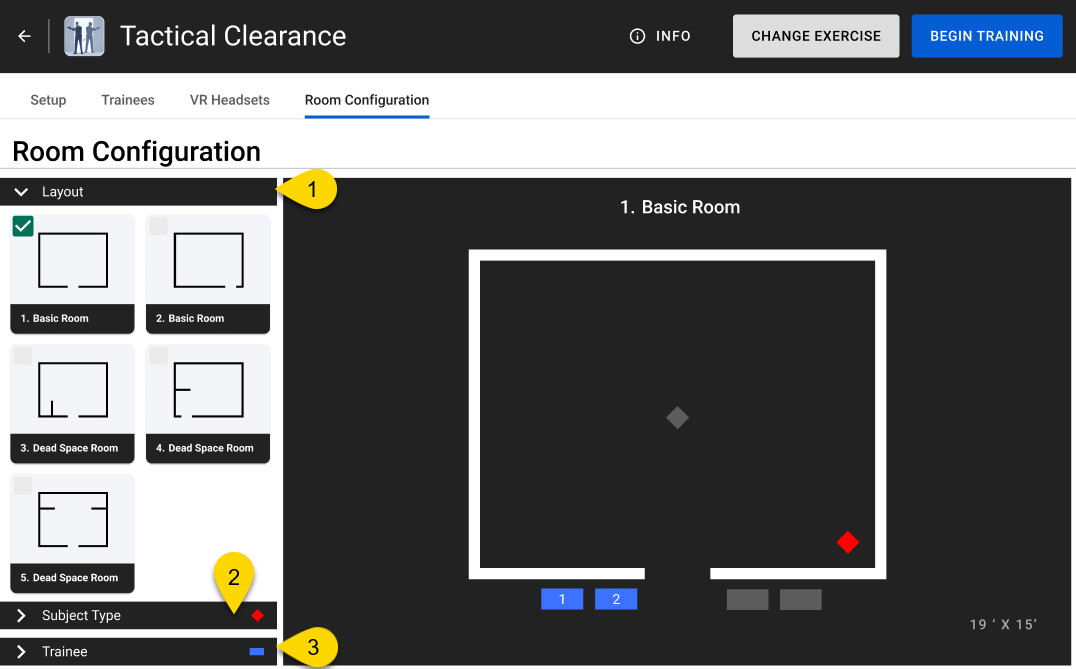Click the red Subject Type color swatch
Image resolution: width=1076 pixels, height=669 pixels.
[x=257, y=616]
